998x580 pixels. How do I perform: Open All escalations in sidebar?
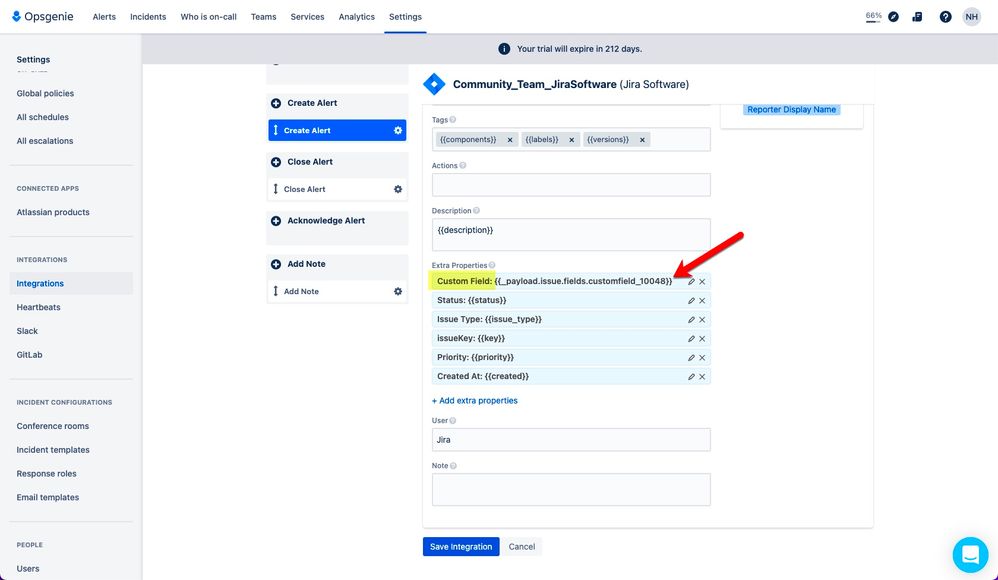(x=45, y=141)
